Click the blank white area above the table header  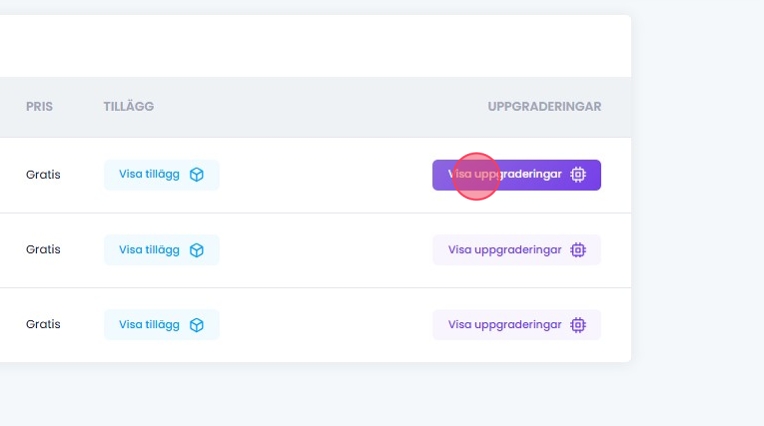300,46
